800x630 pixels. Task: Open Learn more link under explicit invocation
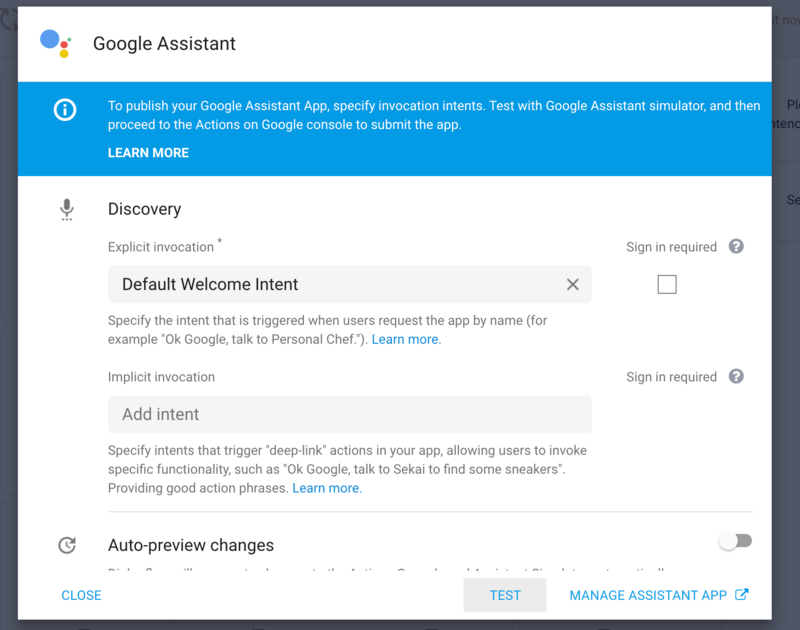click(406, 339)
